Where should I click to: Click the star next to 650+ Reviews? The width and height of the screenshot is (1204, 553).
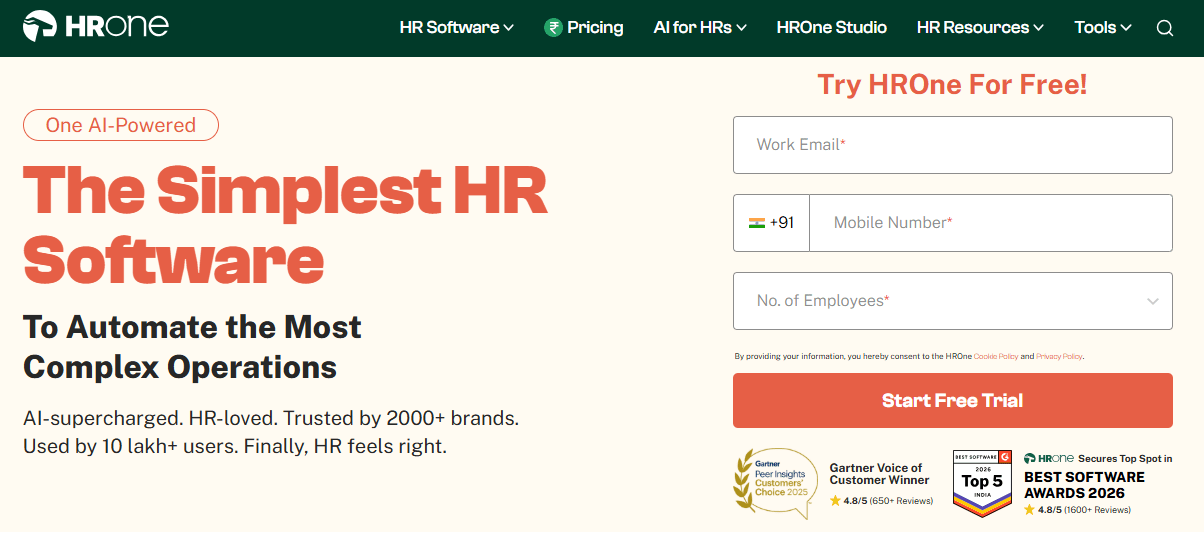point(835,501)
